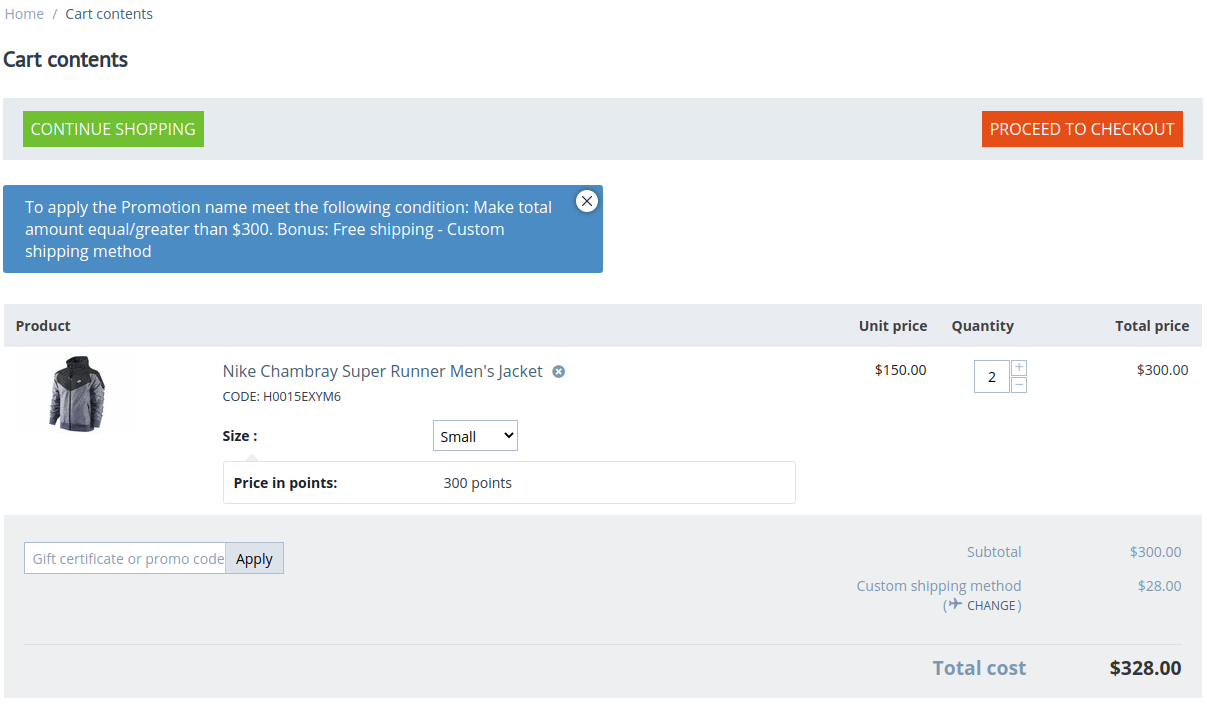Click the 300 points value
The height and width of the screenshot is (704, 1207).
(x=477, y=483)
